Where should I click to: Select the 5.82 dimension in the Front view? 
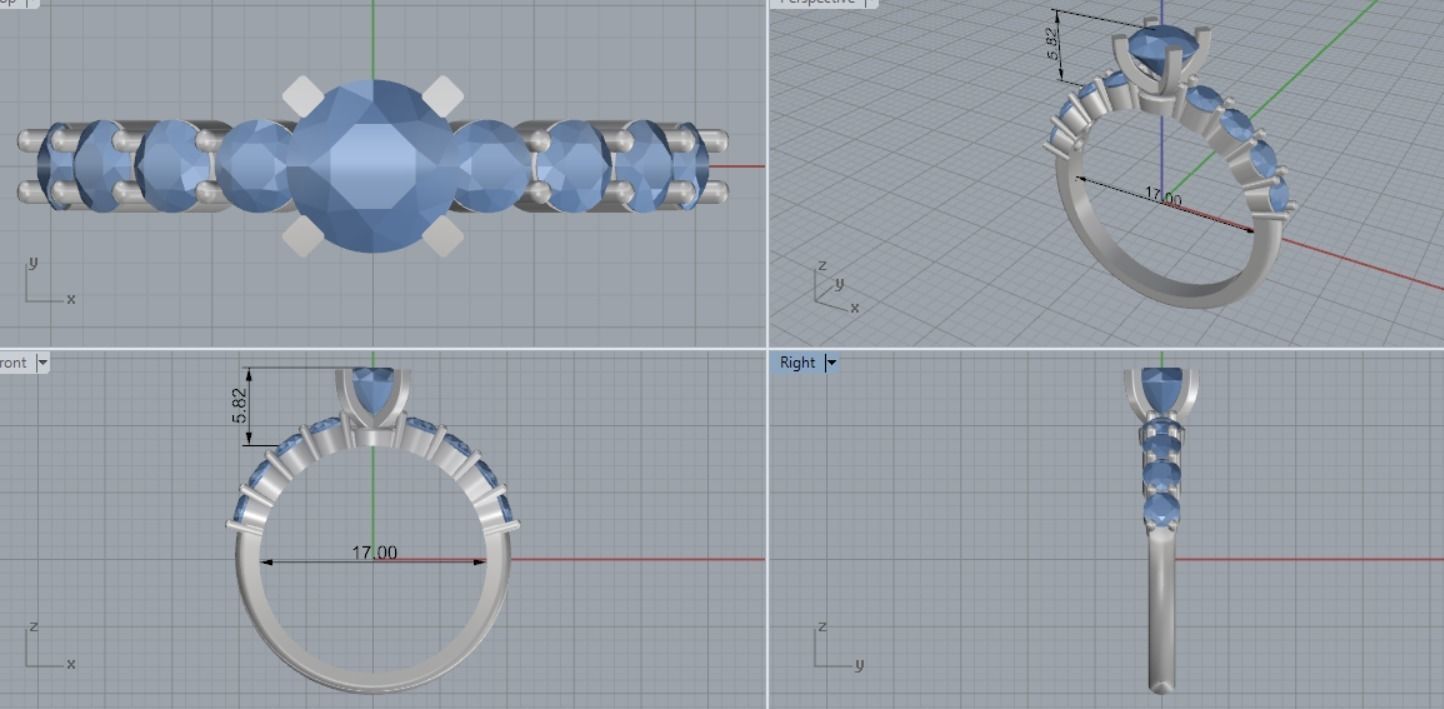click(x=240, y=405)
